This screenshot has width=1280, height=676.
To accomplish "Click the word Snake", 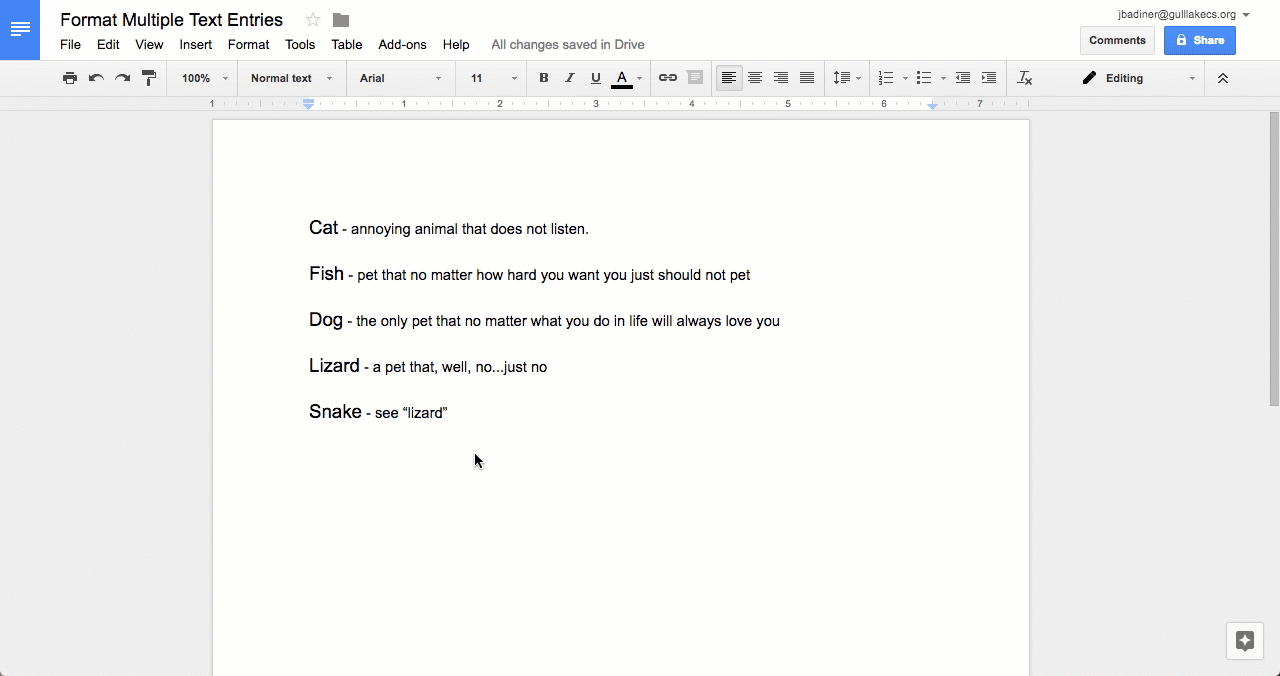I will coord(335,412).
